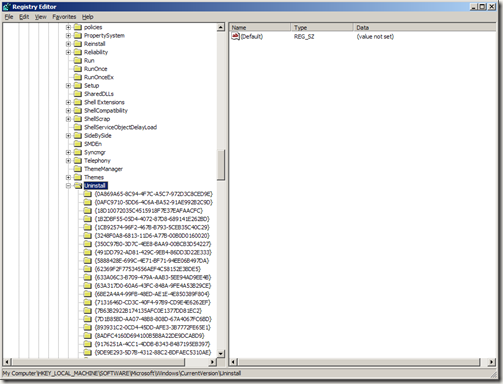Select the key labeled {893931C2-0CD4...}
The width and height of the screenshot is (503, 384).
coord(153,327)
